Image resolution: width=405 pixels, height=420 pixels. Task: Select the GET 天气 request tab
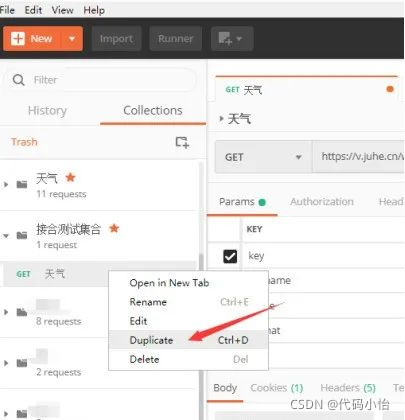pos(306,89)
